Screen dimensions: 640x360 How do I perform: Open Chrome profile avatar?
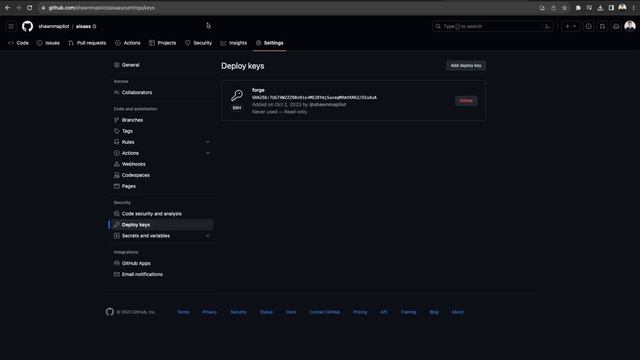622,7
